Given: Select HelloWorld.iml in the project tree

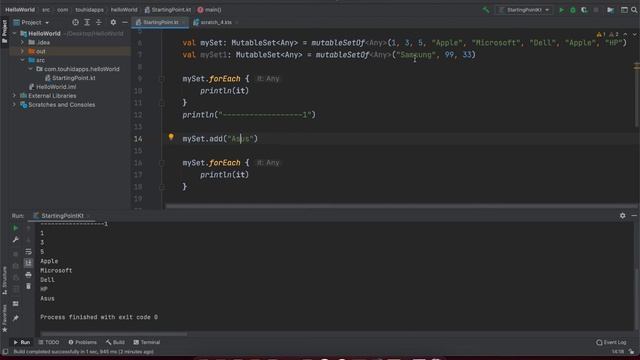Looking at the screenshot, I should [52, 87].
